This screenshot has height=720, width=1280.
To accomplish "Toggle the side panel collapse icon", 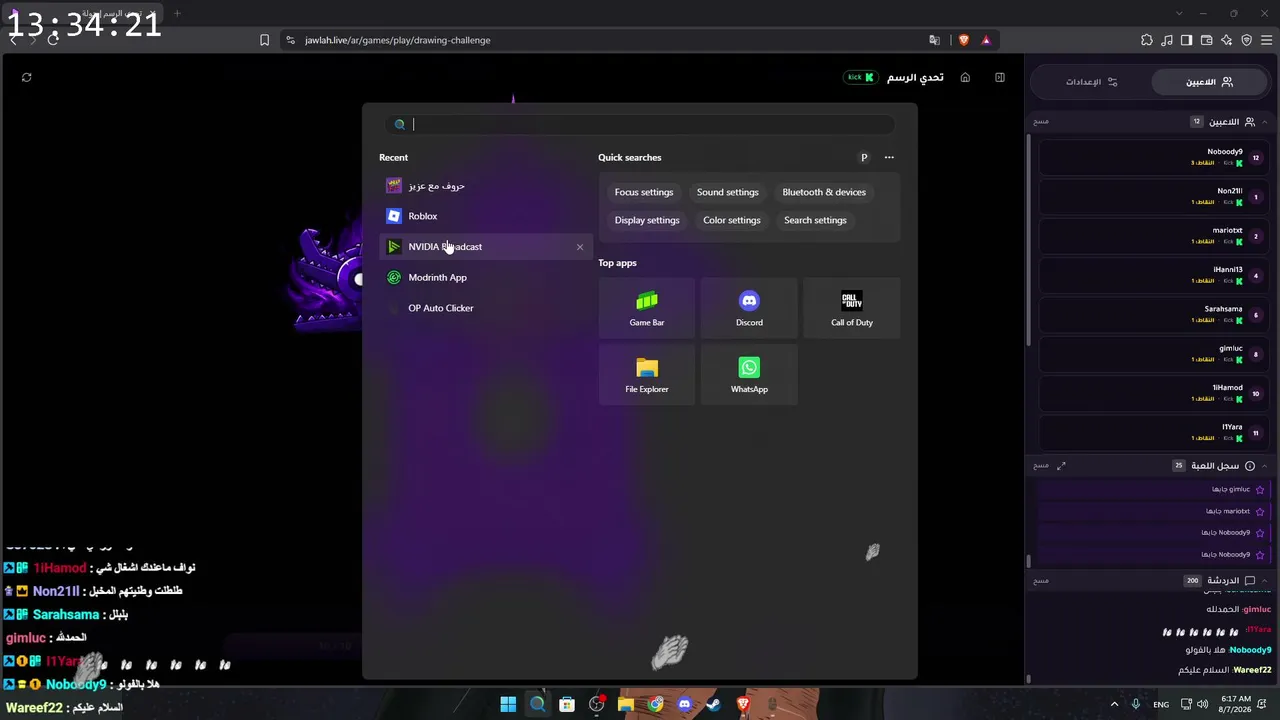I will tap(999, 77).
